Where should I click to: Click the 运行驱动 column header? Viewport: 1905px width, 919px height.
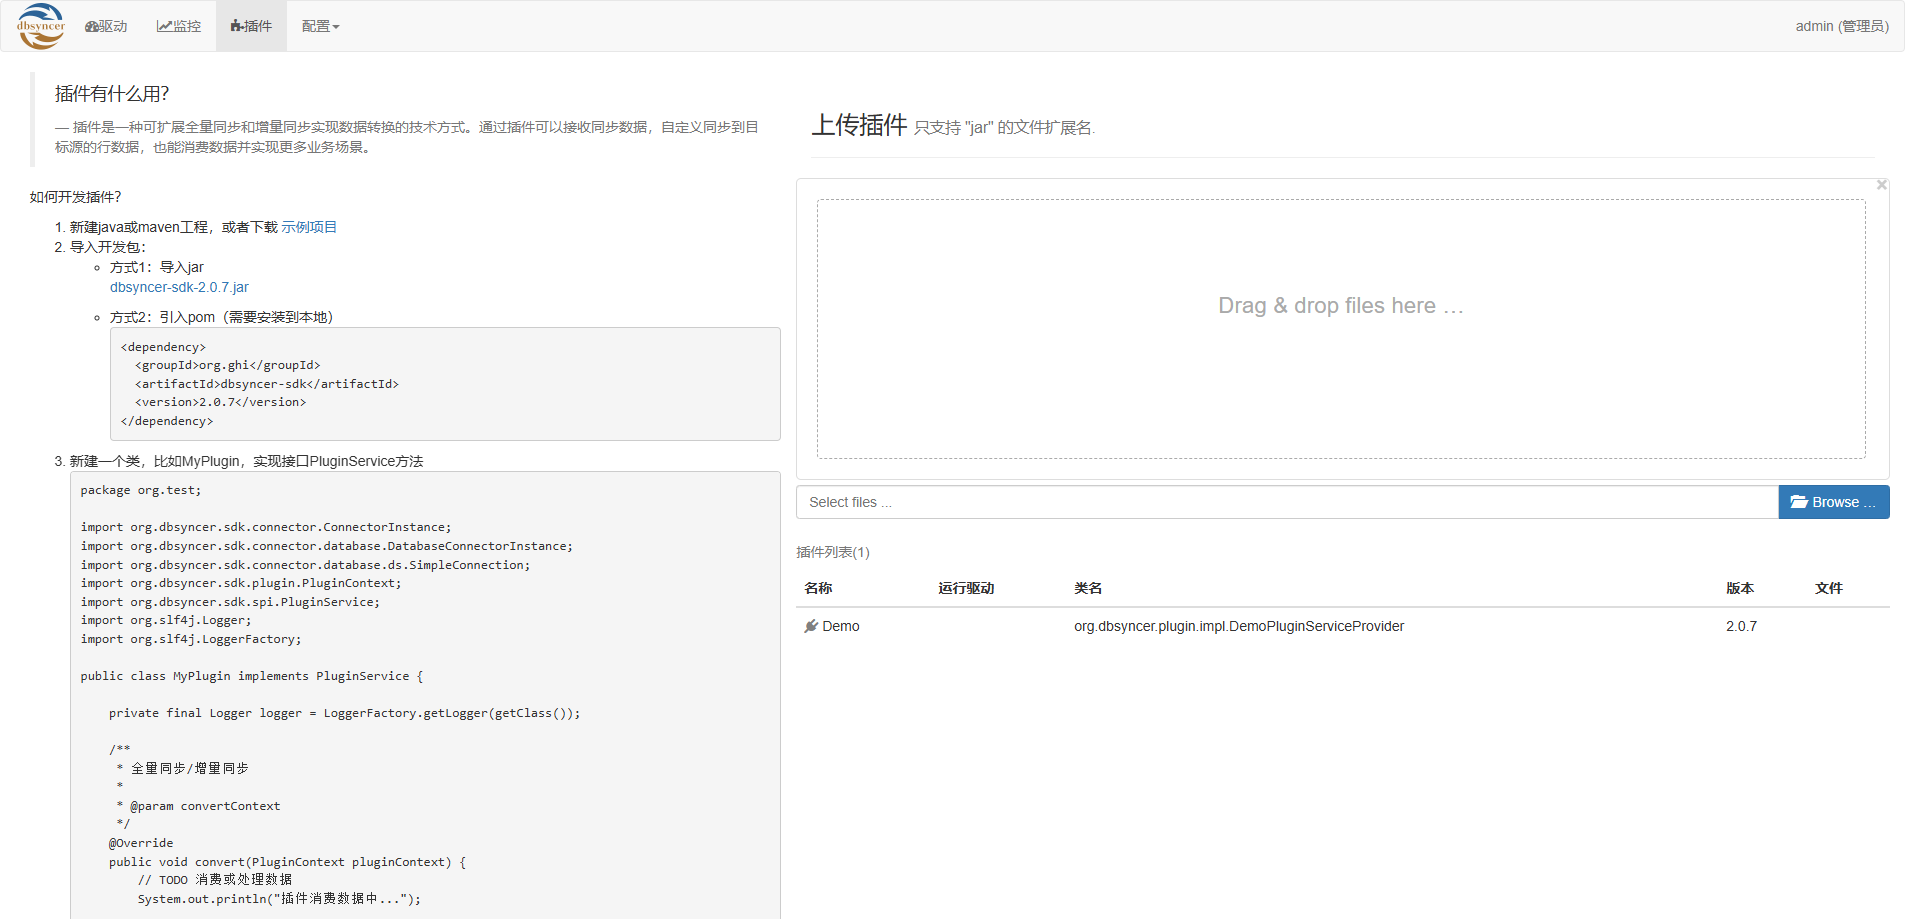pyautogui.click(x=966, y=588)
